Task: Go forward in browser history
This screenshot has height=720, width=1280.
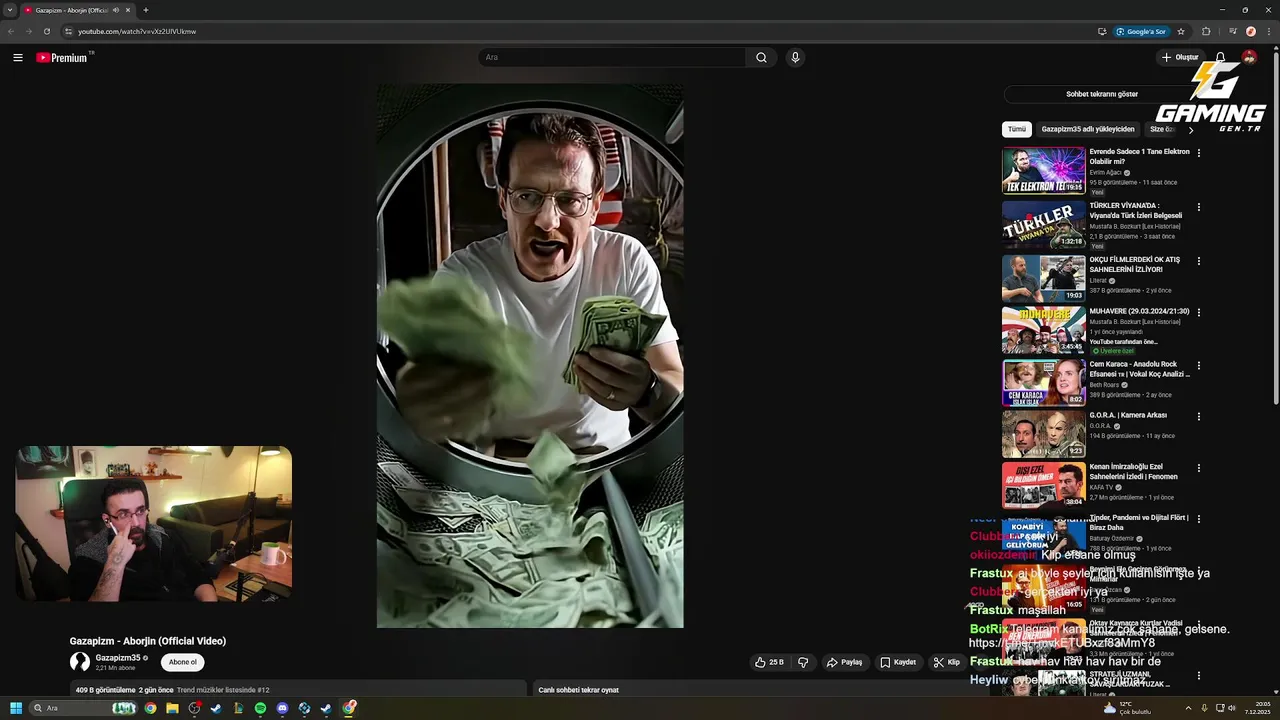Action: coord(28,31)
